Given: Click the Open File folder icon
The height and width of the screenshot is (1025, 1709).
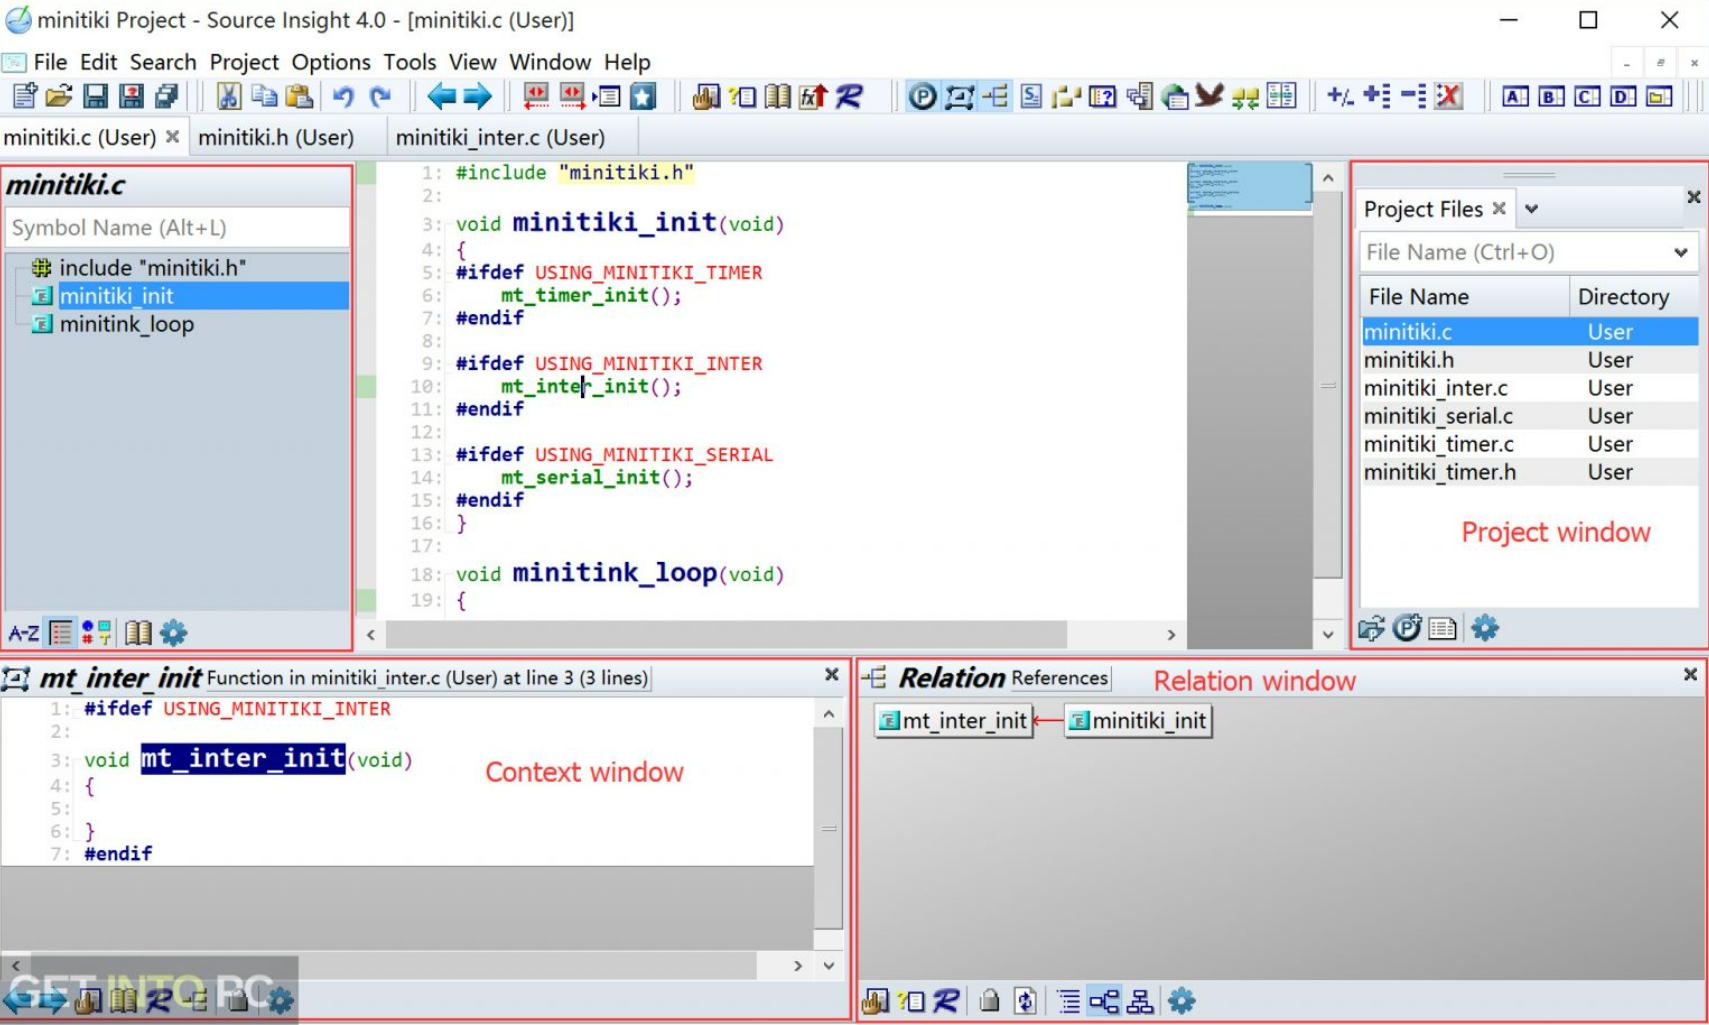Looking at the screenshot, I should (x=59, y=96).
